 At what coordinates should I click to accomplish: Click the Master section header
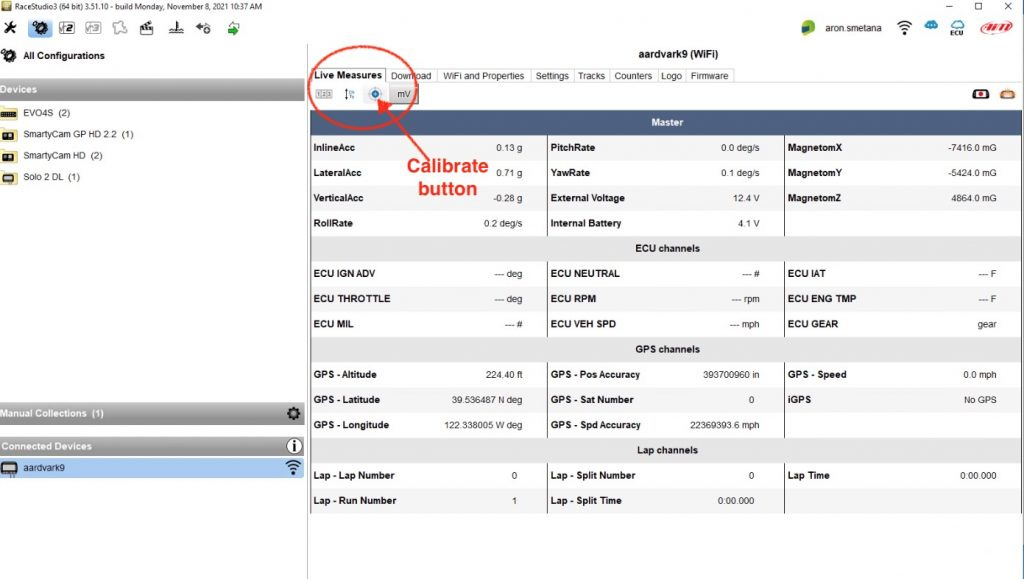(x=666, y=122)
